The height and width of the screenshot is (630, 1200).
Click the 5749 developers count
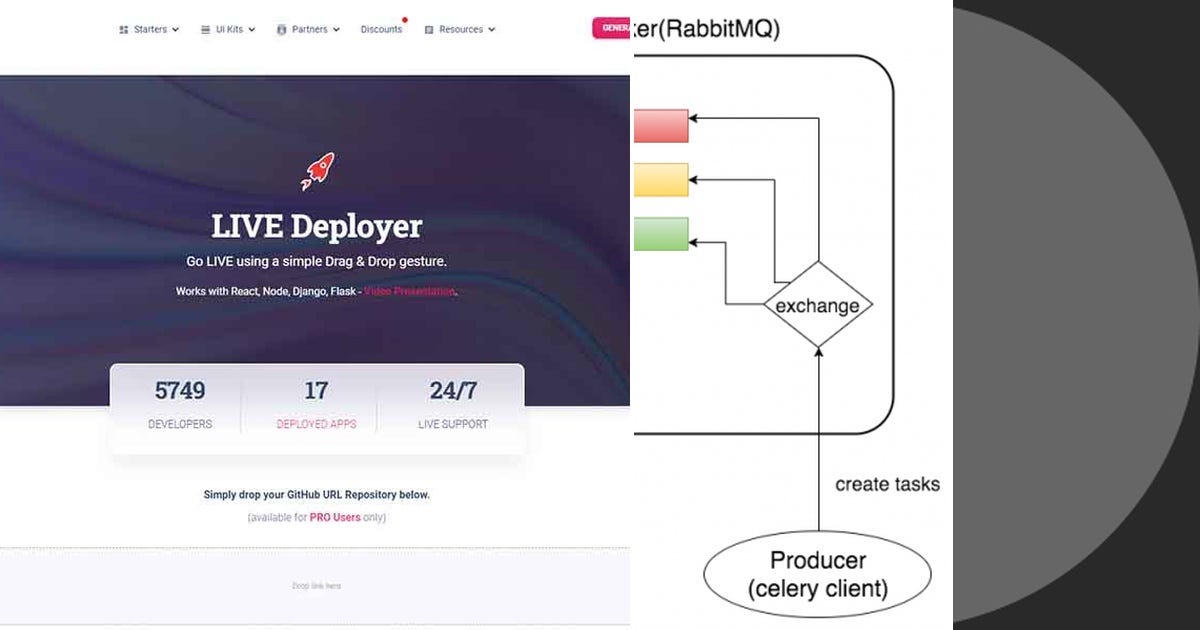click(180, 391)
